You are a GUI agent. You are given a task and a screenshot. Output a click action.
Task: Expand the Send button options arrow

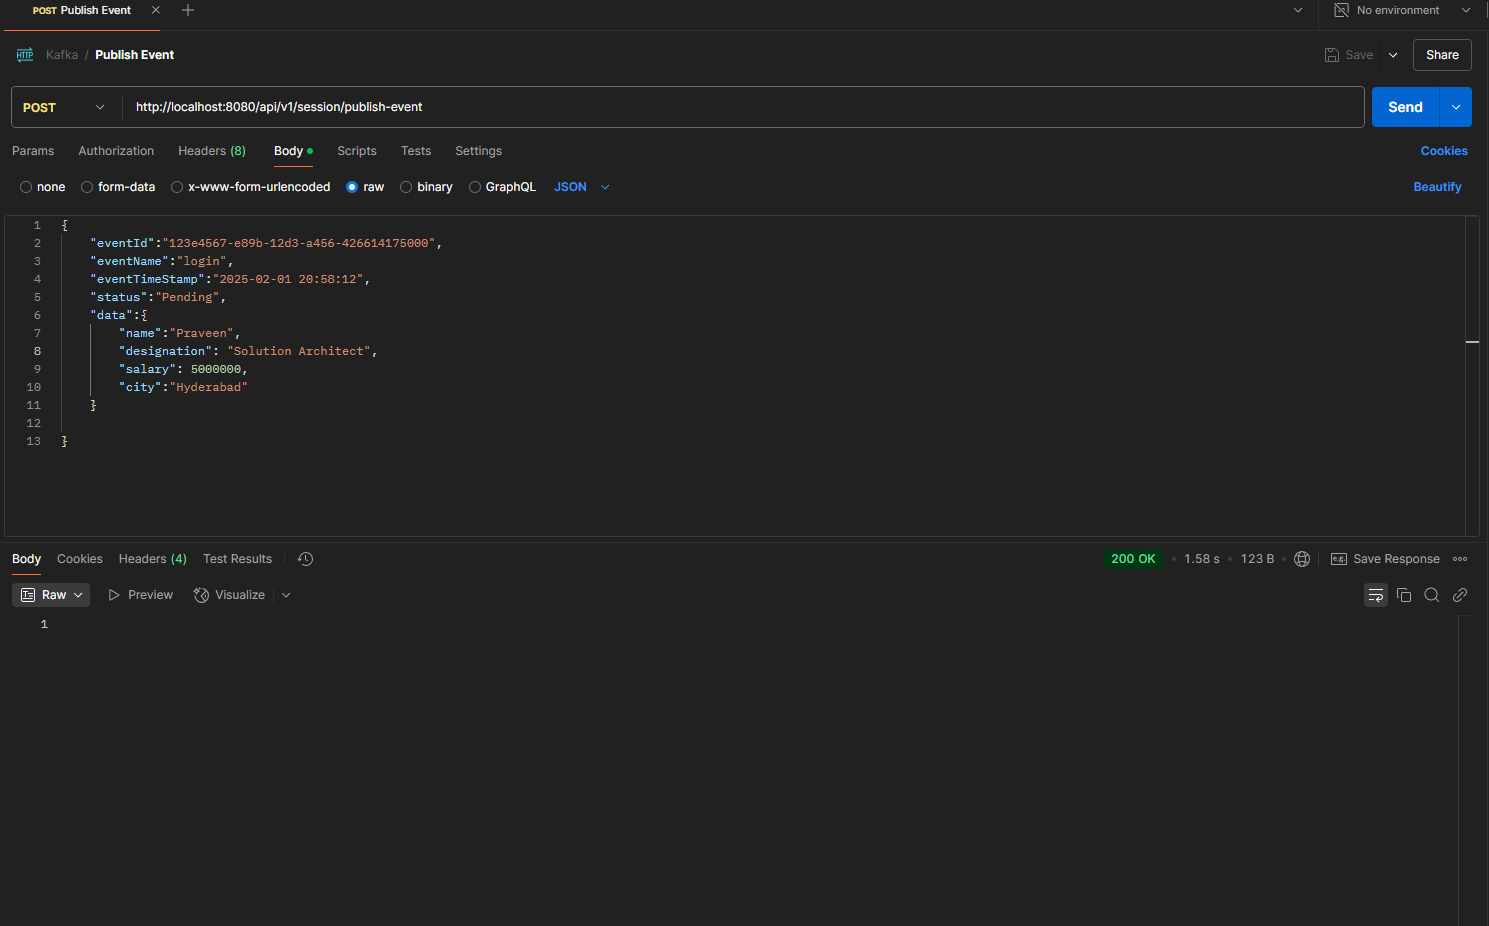click(x=1455, y=107)
